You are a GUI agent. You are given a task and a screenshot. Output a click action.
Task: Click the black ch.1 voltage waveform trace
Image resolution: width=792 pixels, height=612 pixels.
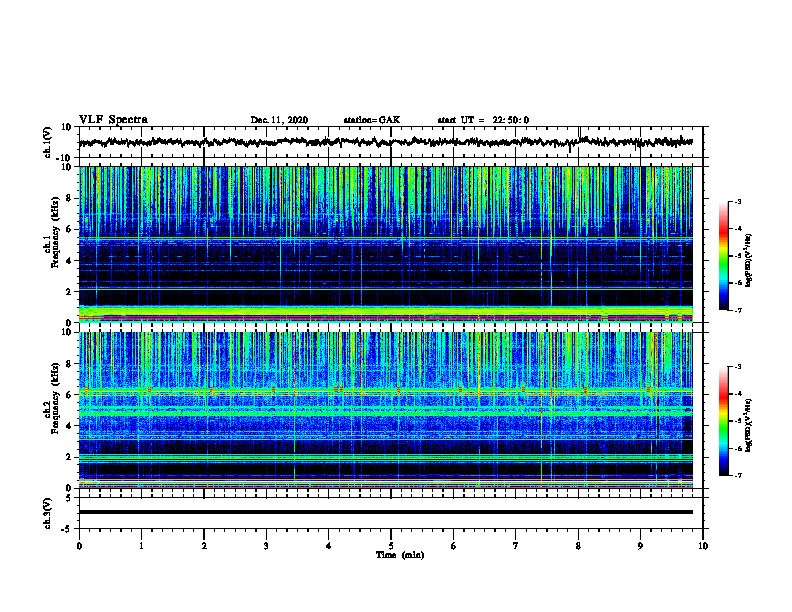[x=385, y=142]
